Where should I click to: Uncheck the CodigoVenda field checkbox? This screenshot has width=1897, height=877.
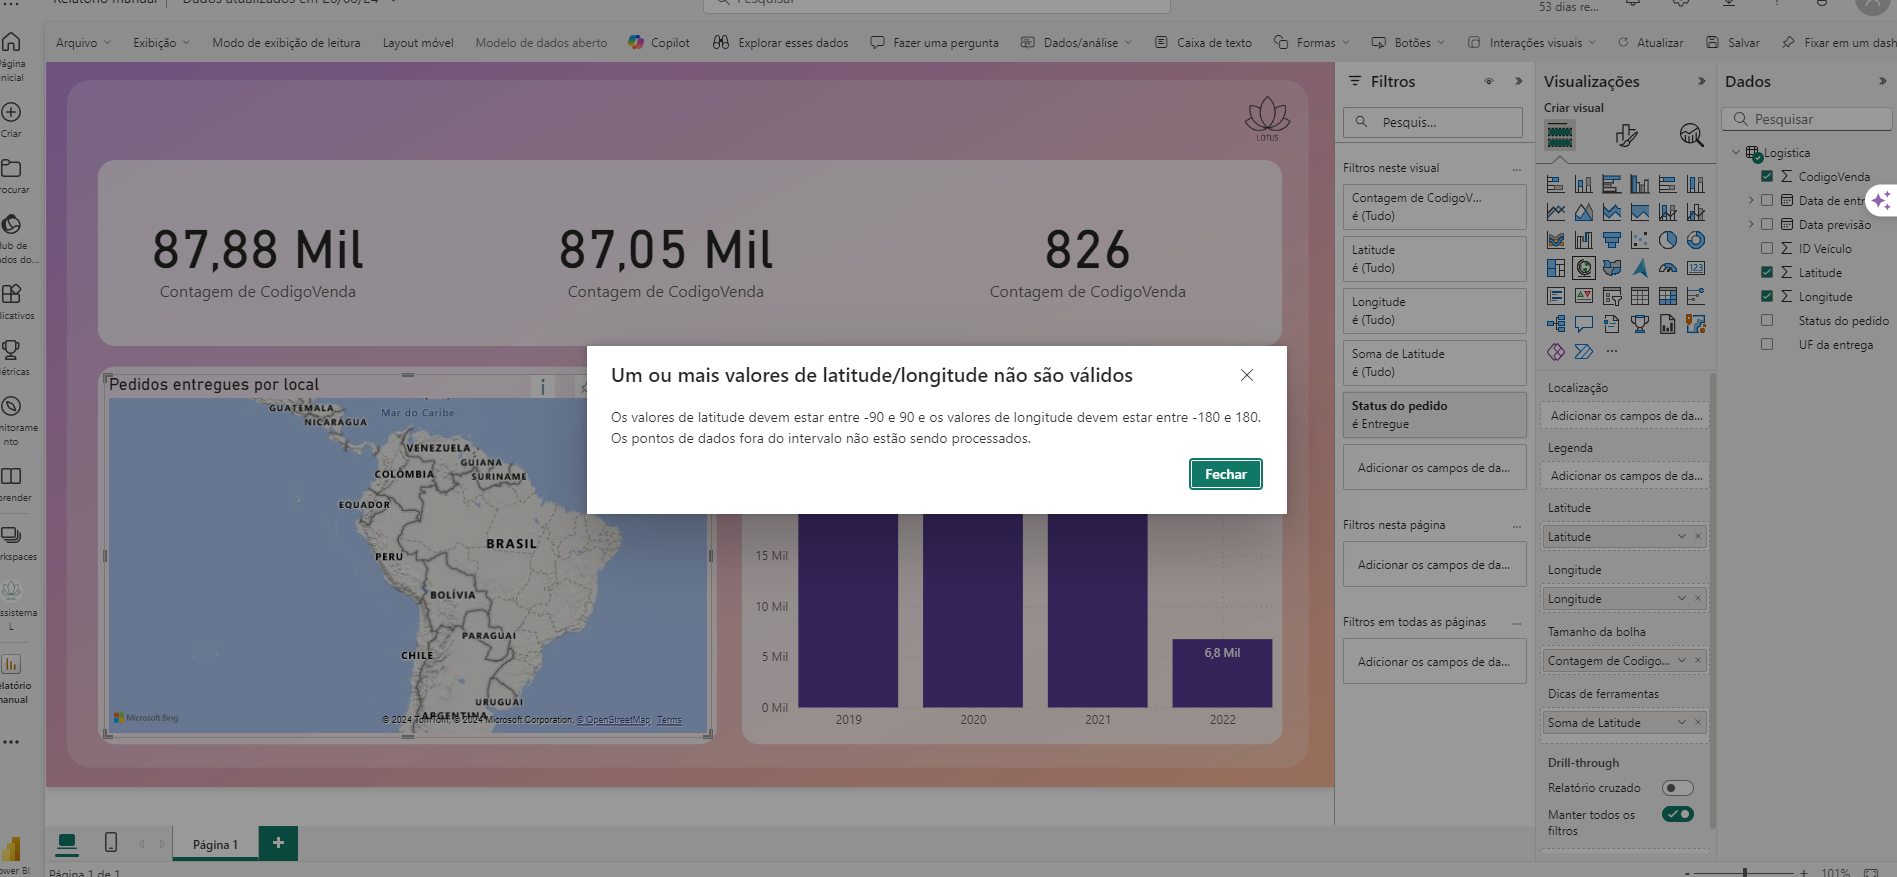coord(1767,176)
